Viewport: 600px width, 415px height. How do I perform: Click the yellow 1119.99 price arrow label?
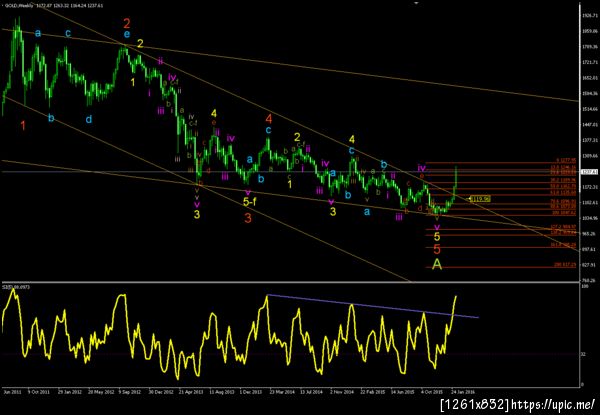point(480,199)
